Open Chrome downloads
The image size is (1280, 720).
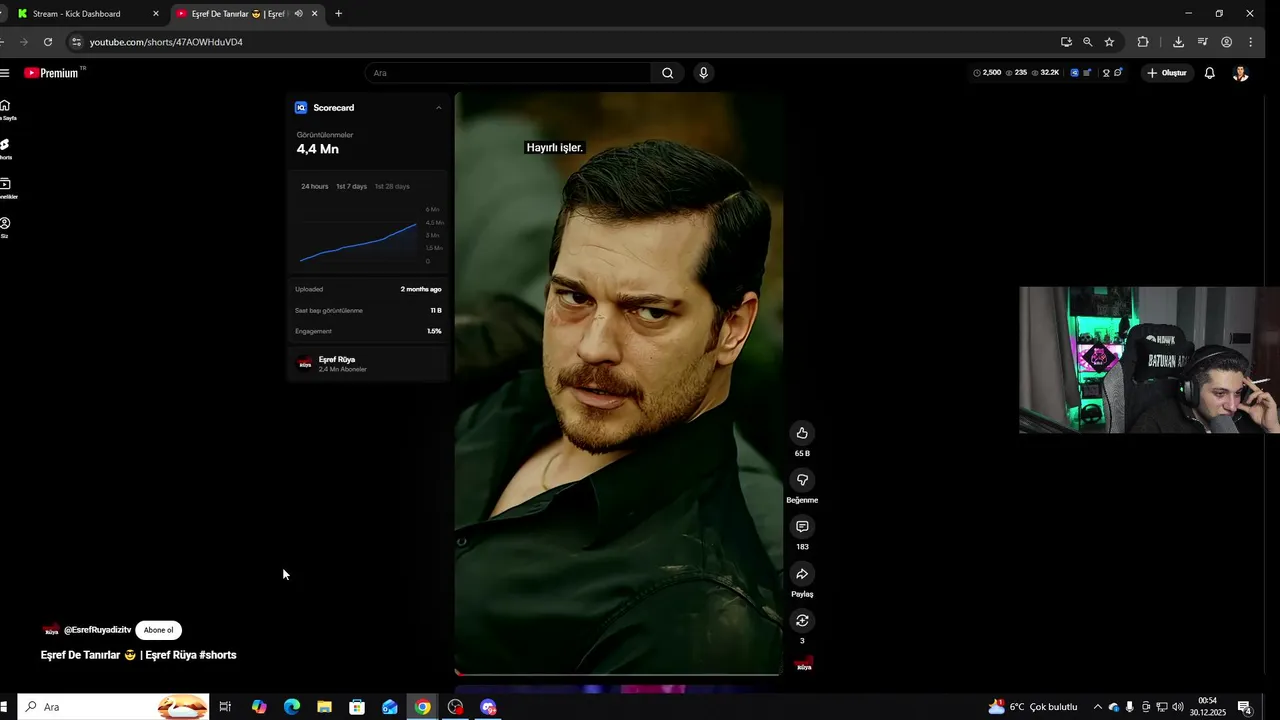[1178, 42]
